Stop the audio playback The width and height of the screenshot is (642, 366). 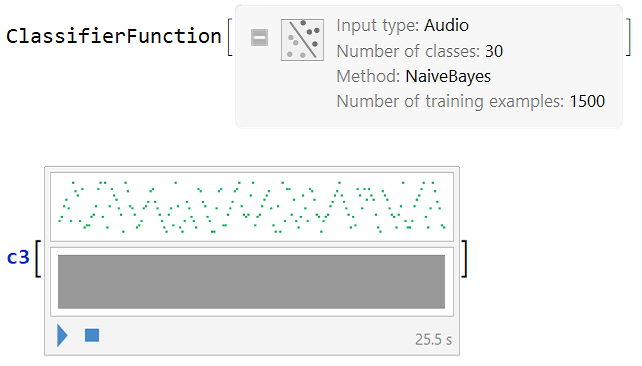point(92,335)
